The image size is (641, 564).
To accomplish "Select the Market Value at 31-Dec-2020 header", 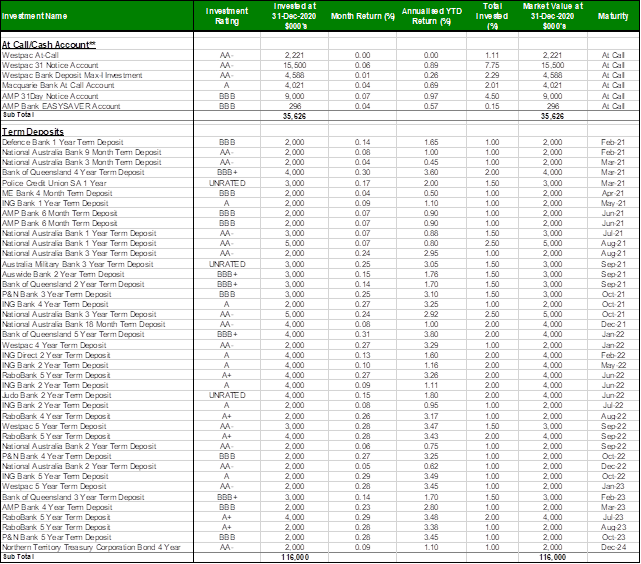I will point(553,16).
